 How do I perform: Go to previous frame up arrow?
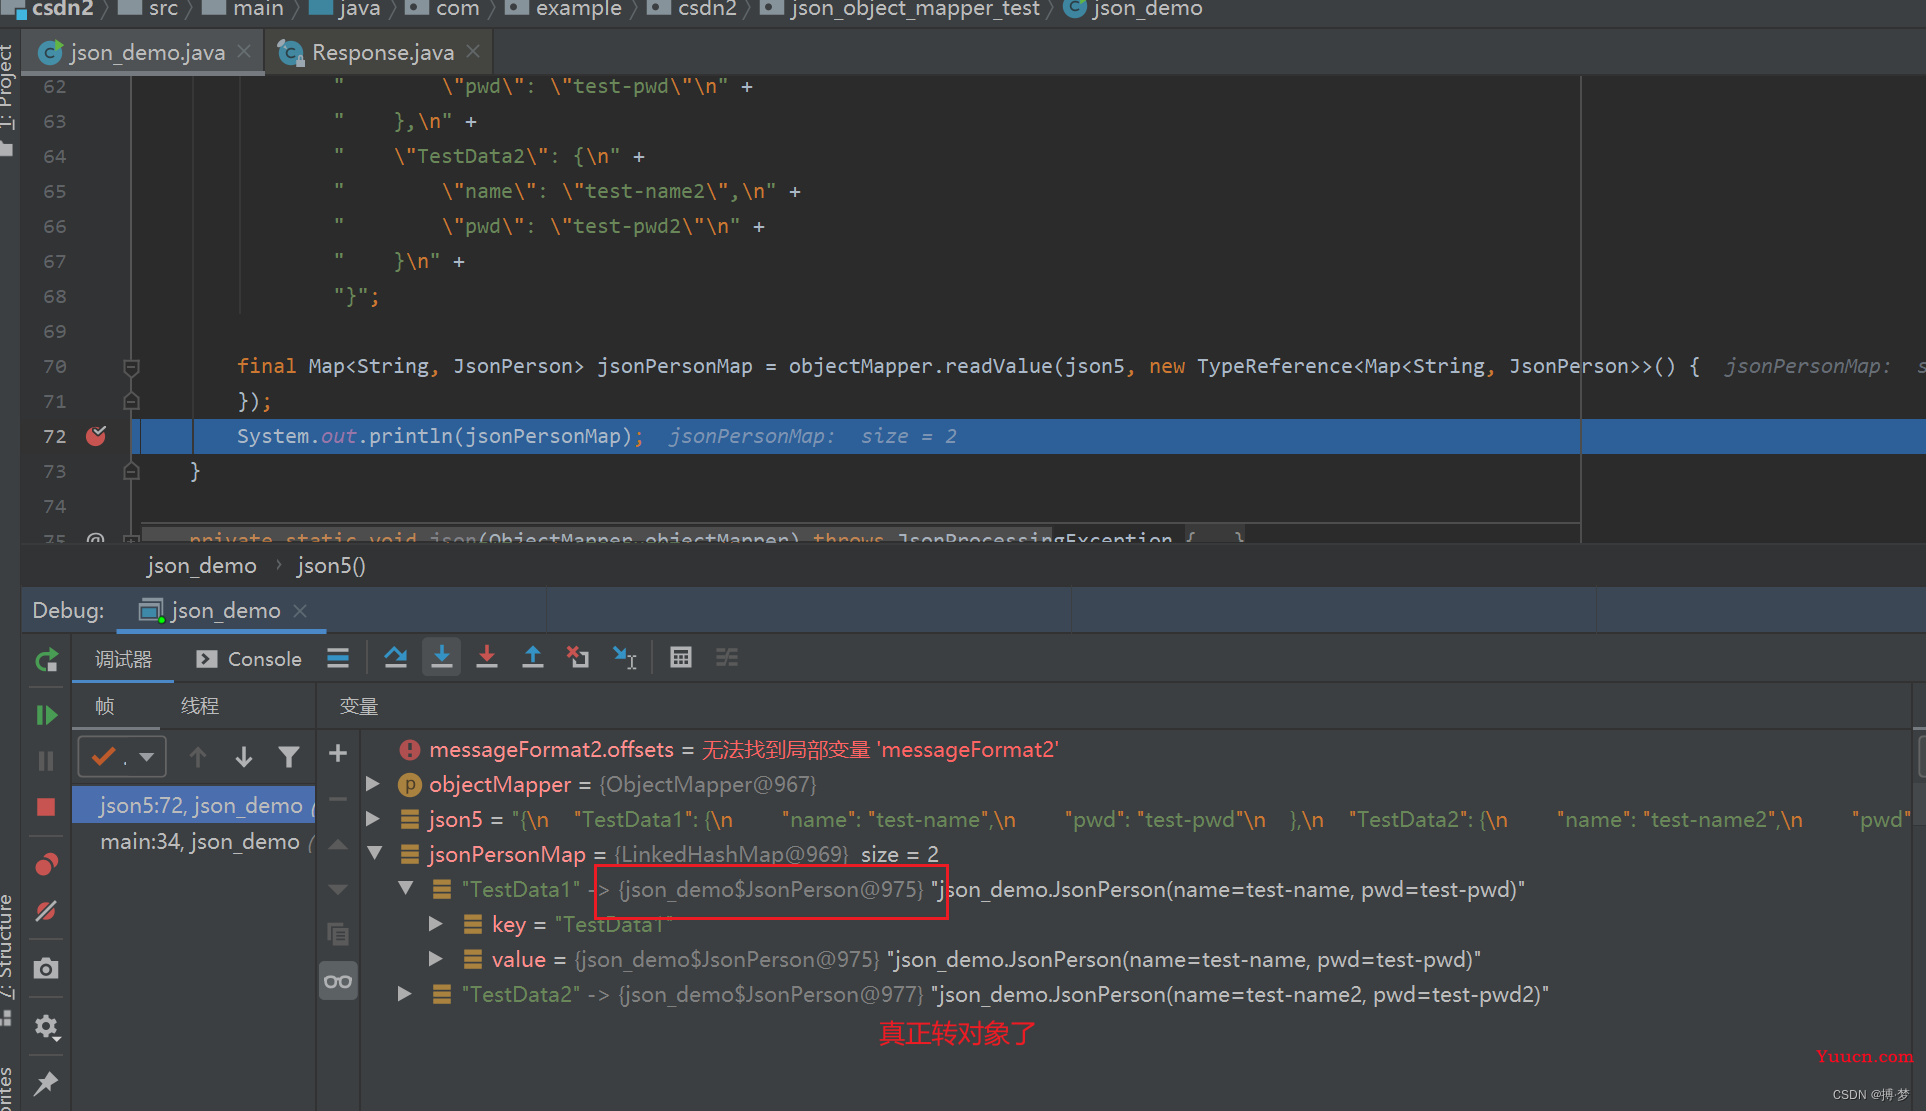198,757
